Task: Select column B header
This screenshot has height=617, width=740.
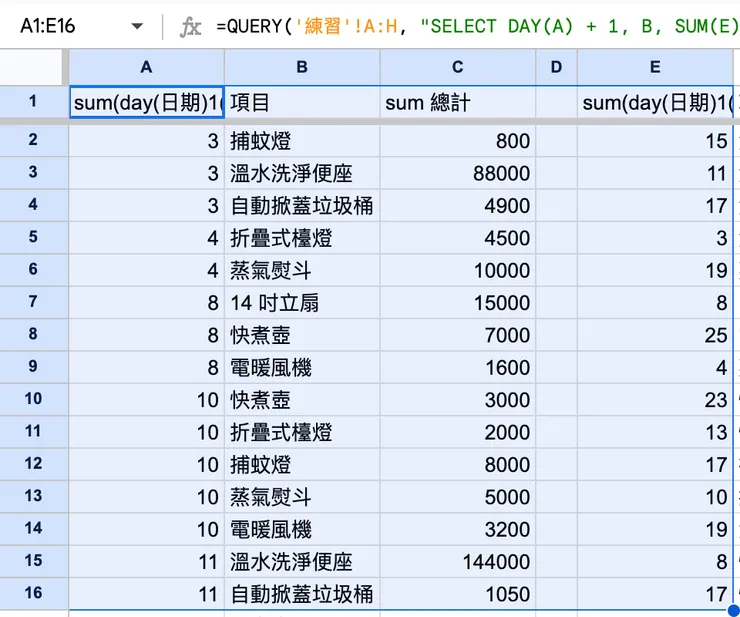Action: click(302, 67)
